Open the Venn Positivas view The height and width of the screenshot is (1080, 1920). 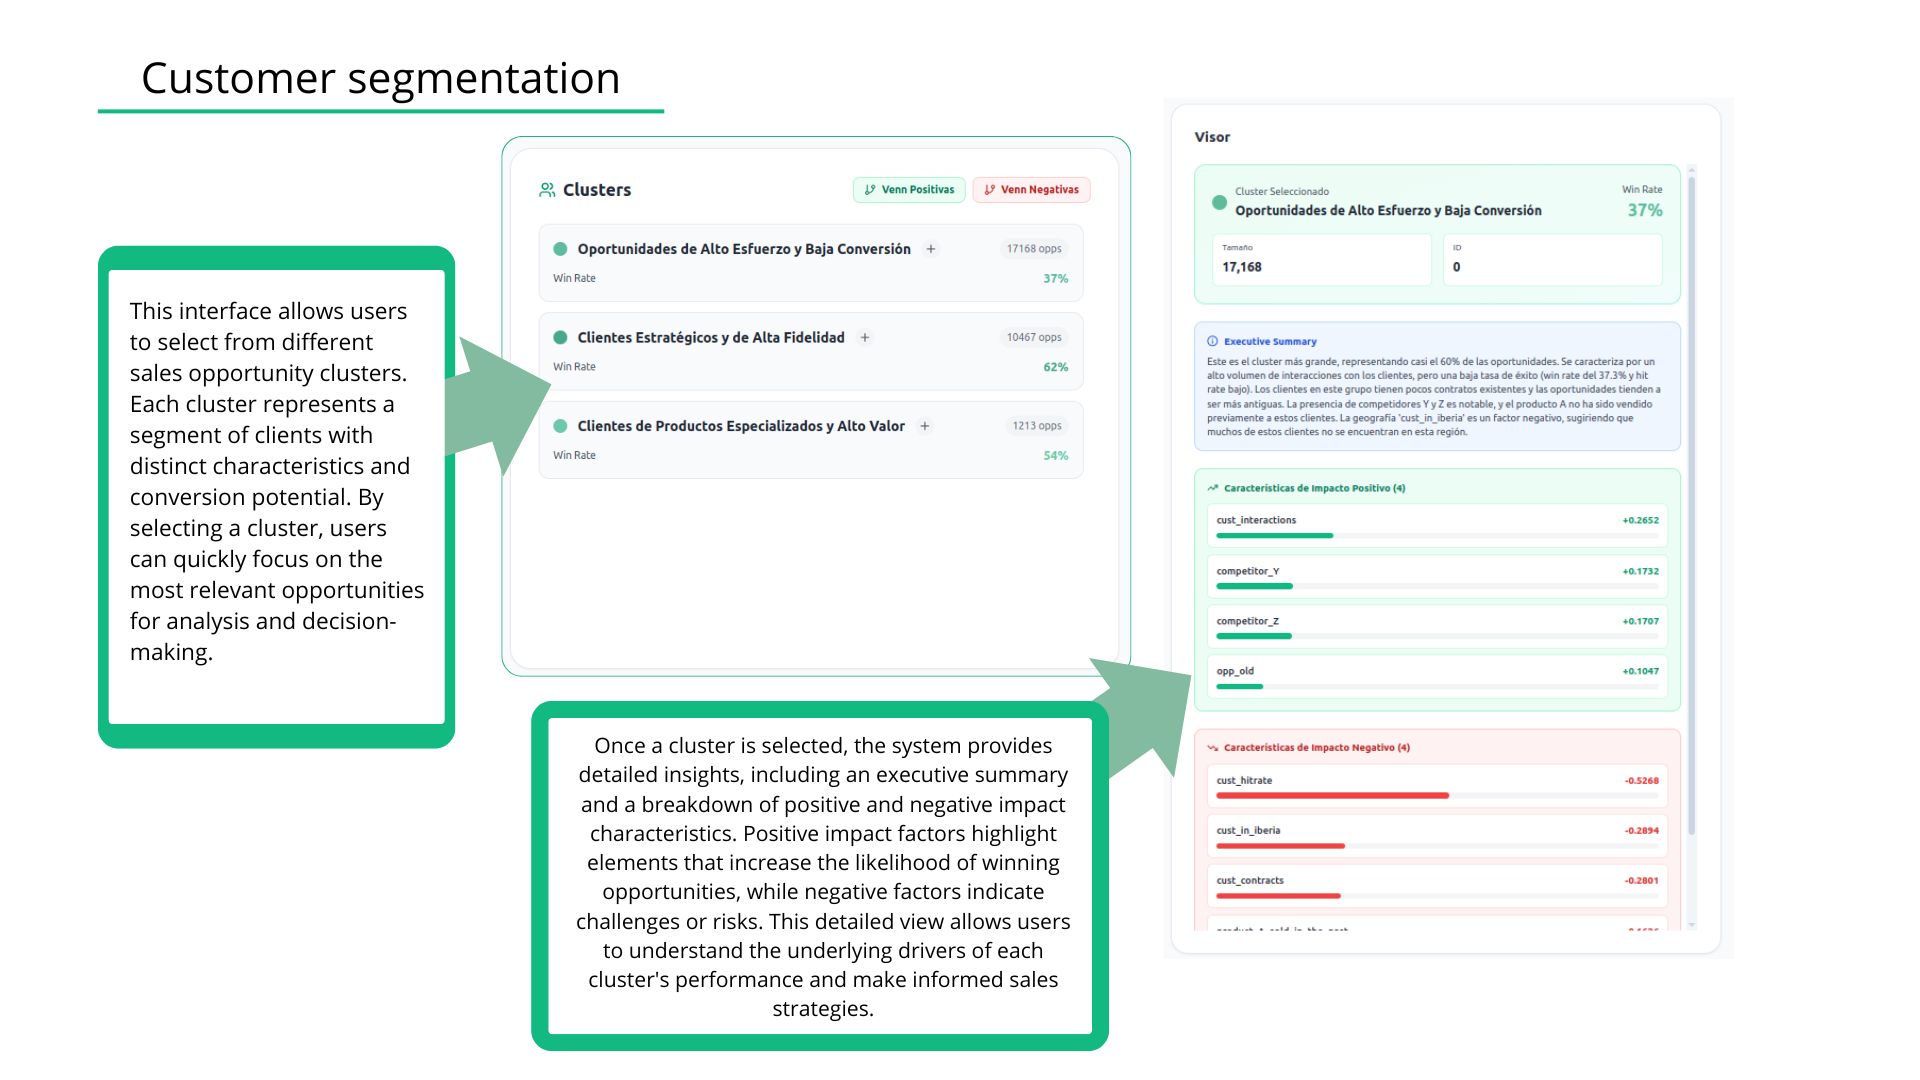pos(909,190)
